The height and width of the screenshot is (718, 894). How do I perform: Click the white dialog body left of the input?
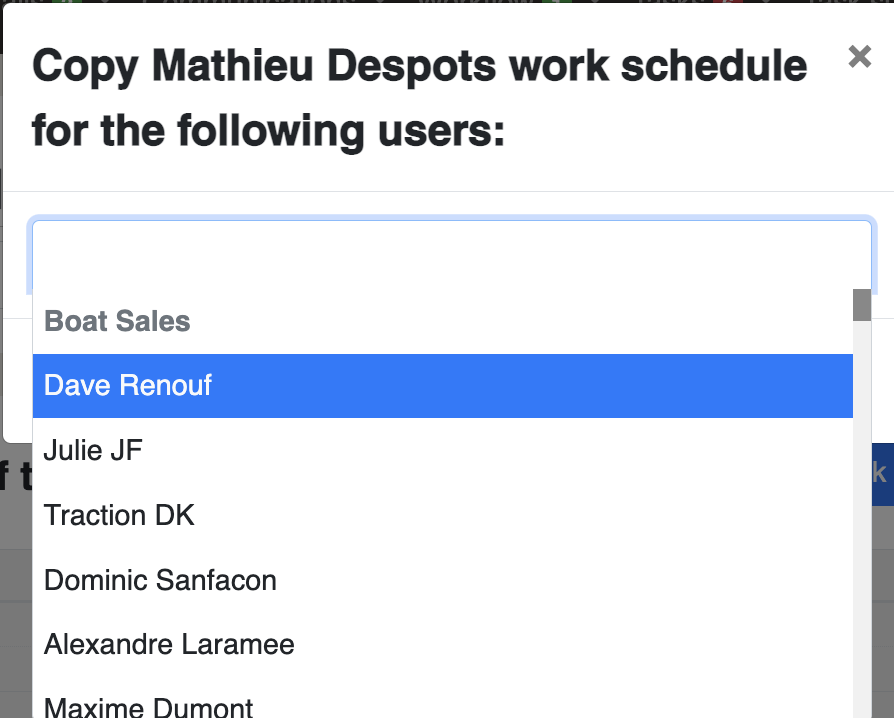(x=17, y=255)
